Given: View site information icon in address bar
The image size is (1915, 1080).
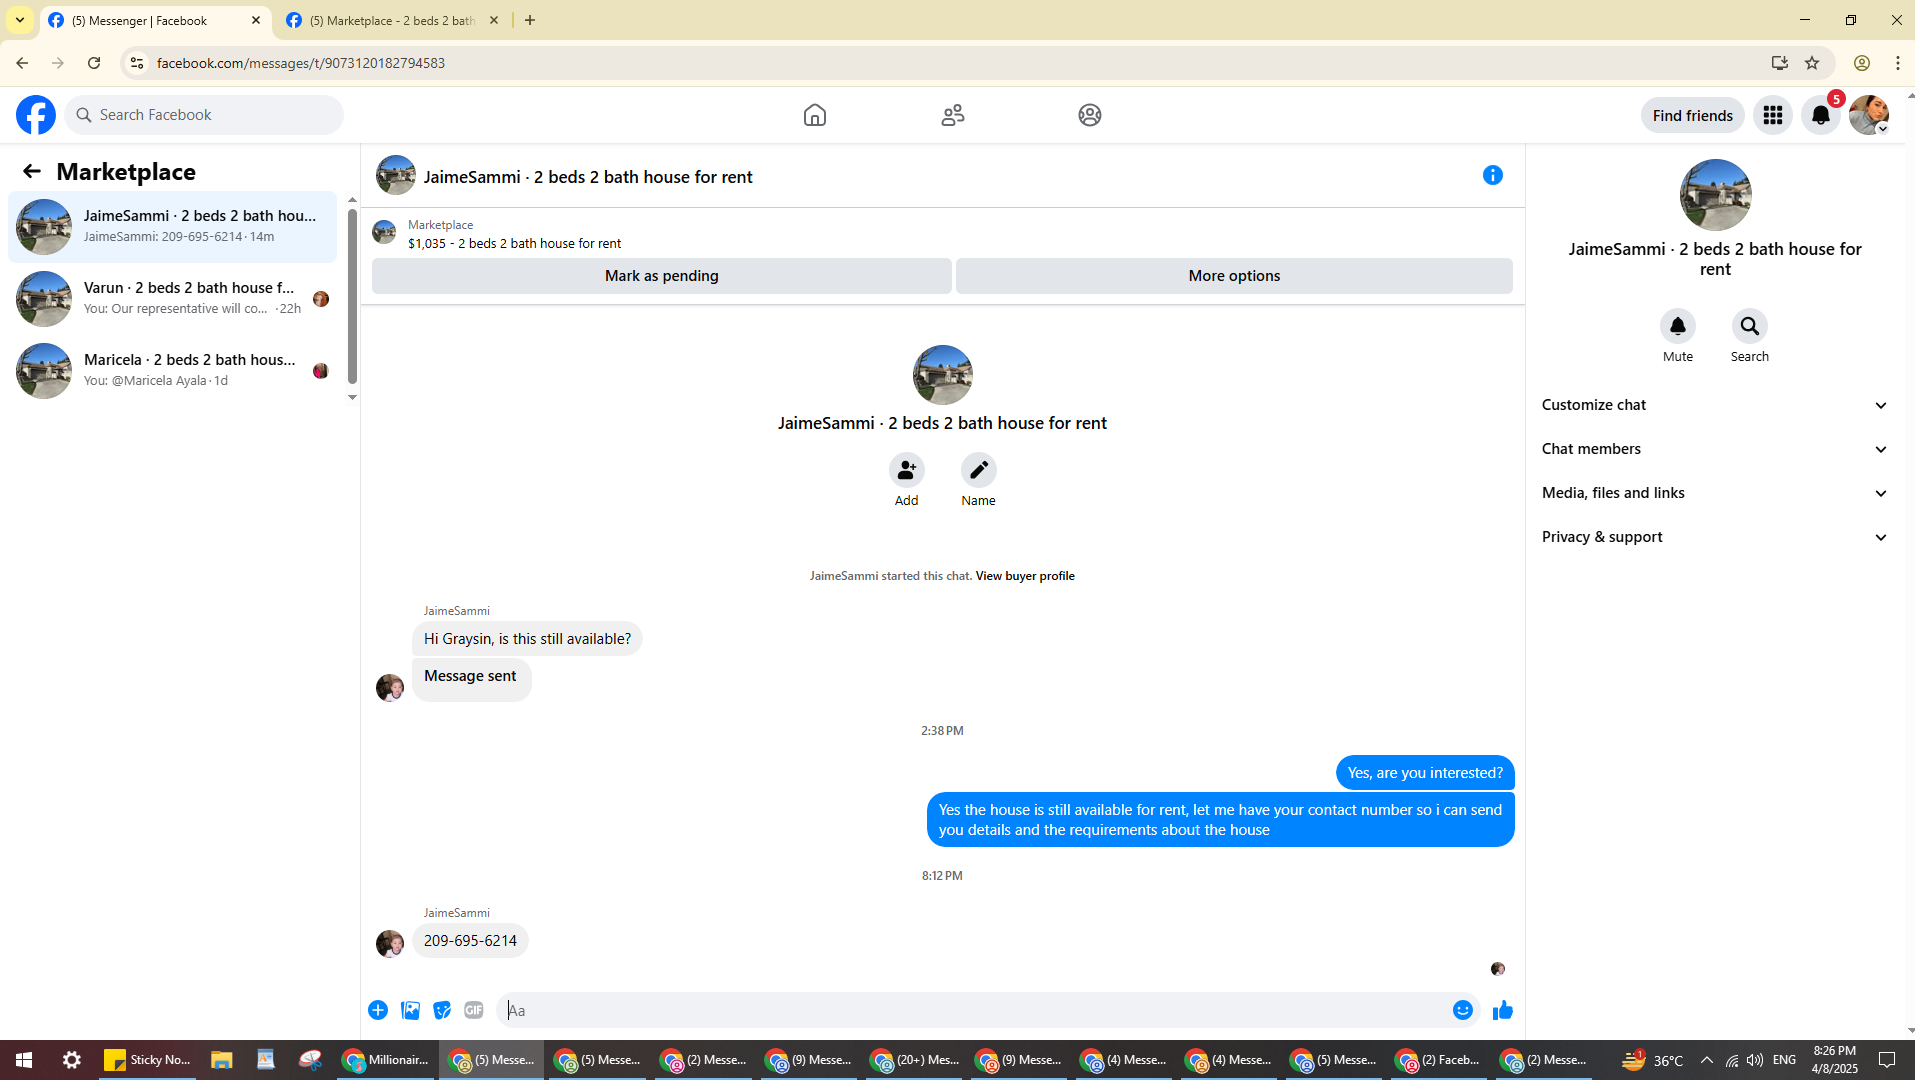Looking at the screenshot, I should 137,63.
